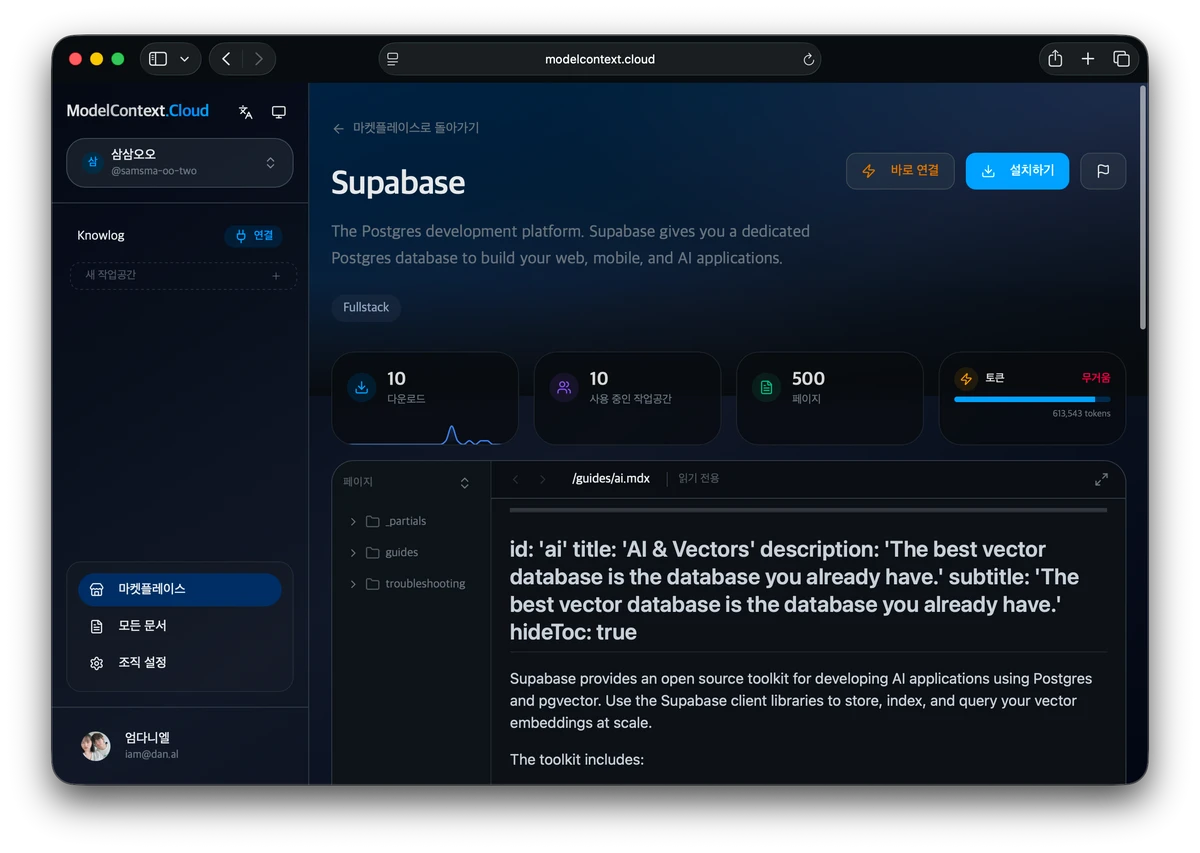The width and height of the screenshot is (1200, 853).
Task: Click the 바로 연결 button
Action: coord(900,171)
